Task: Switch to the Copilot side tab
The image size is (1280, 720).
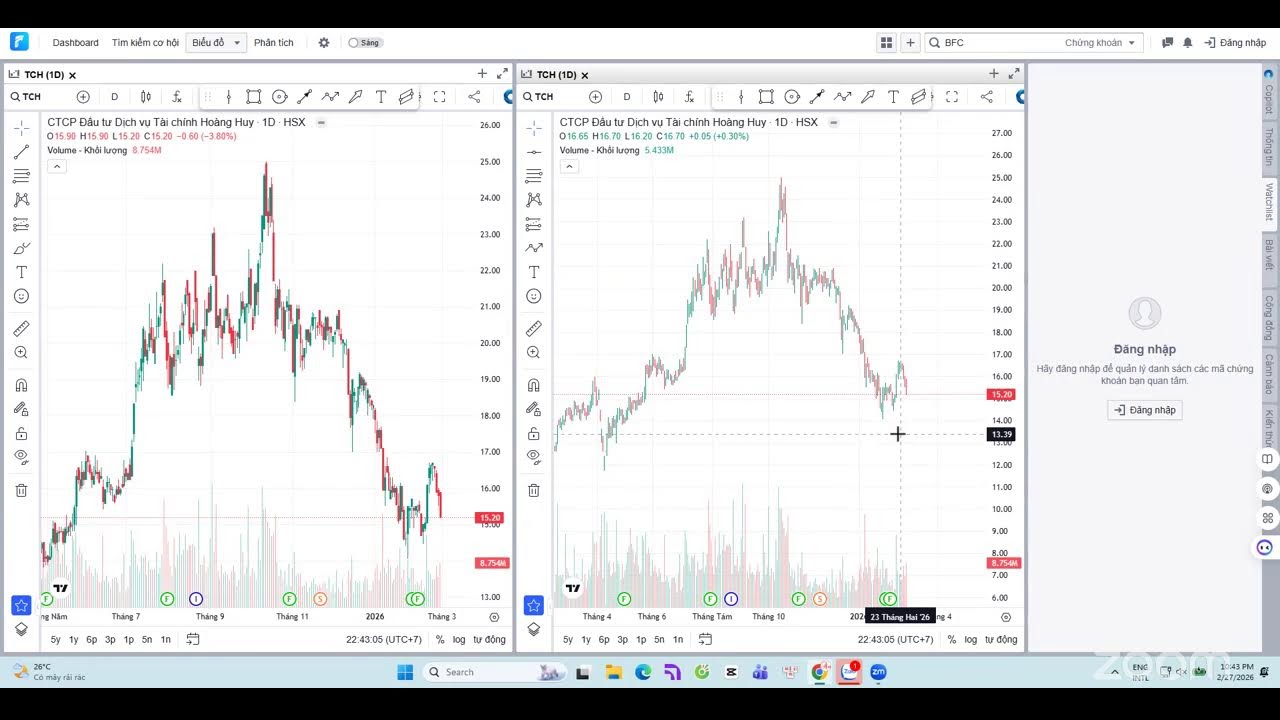Action: tap(1269, 92)
